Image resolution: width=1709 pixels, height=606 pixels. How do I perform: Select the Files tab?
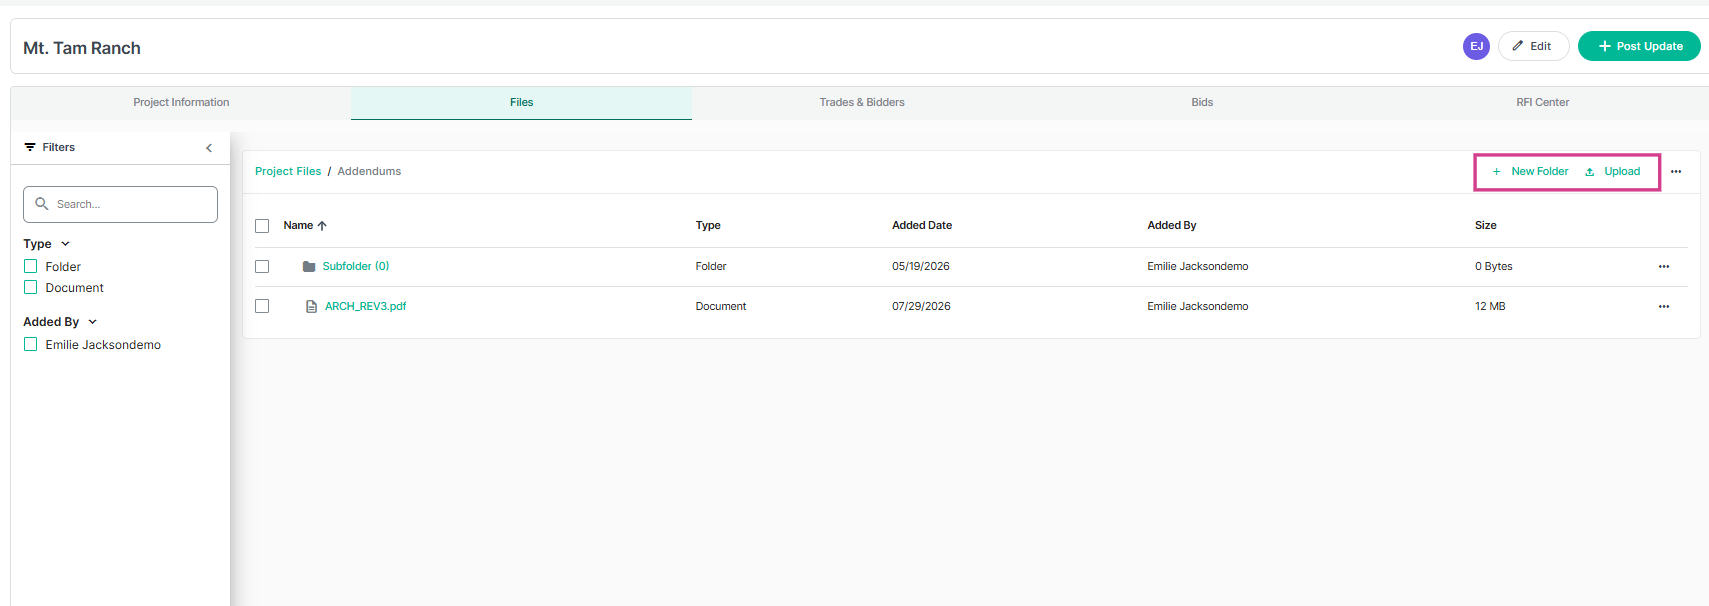(x=521, y=103)
